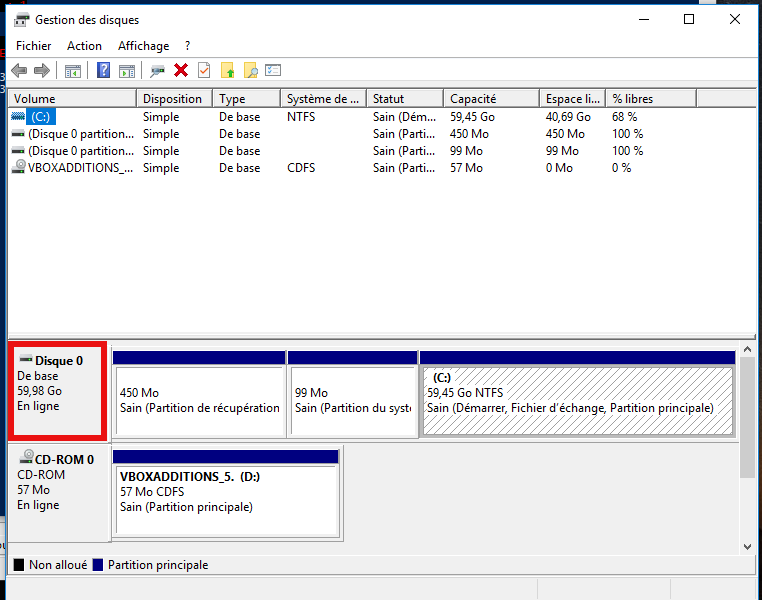
Task: Select the (C:) 59,45 Go NTFS partition block
Action: 577,400
